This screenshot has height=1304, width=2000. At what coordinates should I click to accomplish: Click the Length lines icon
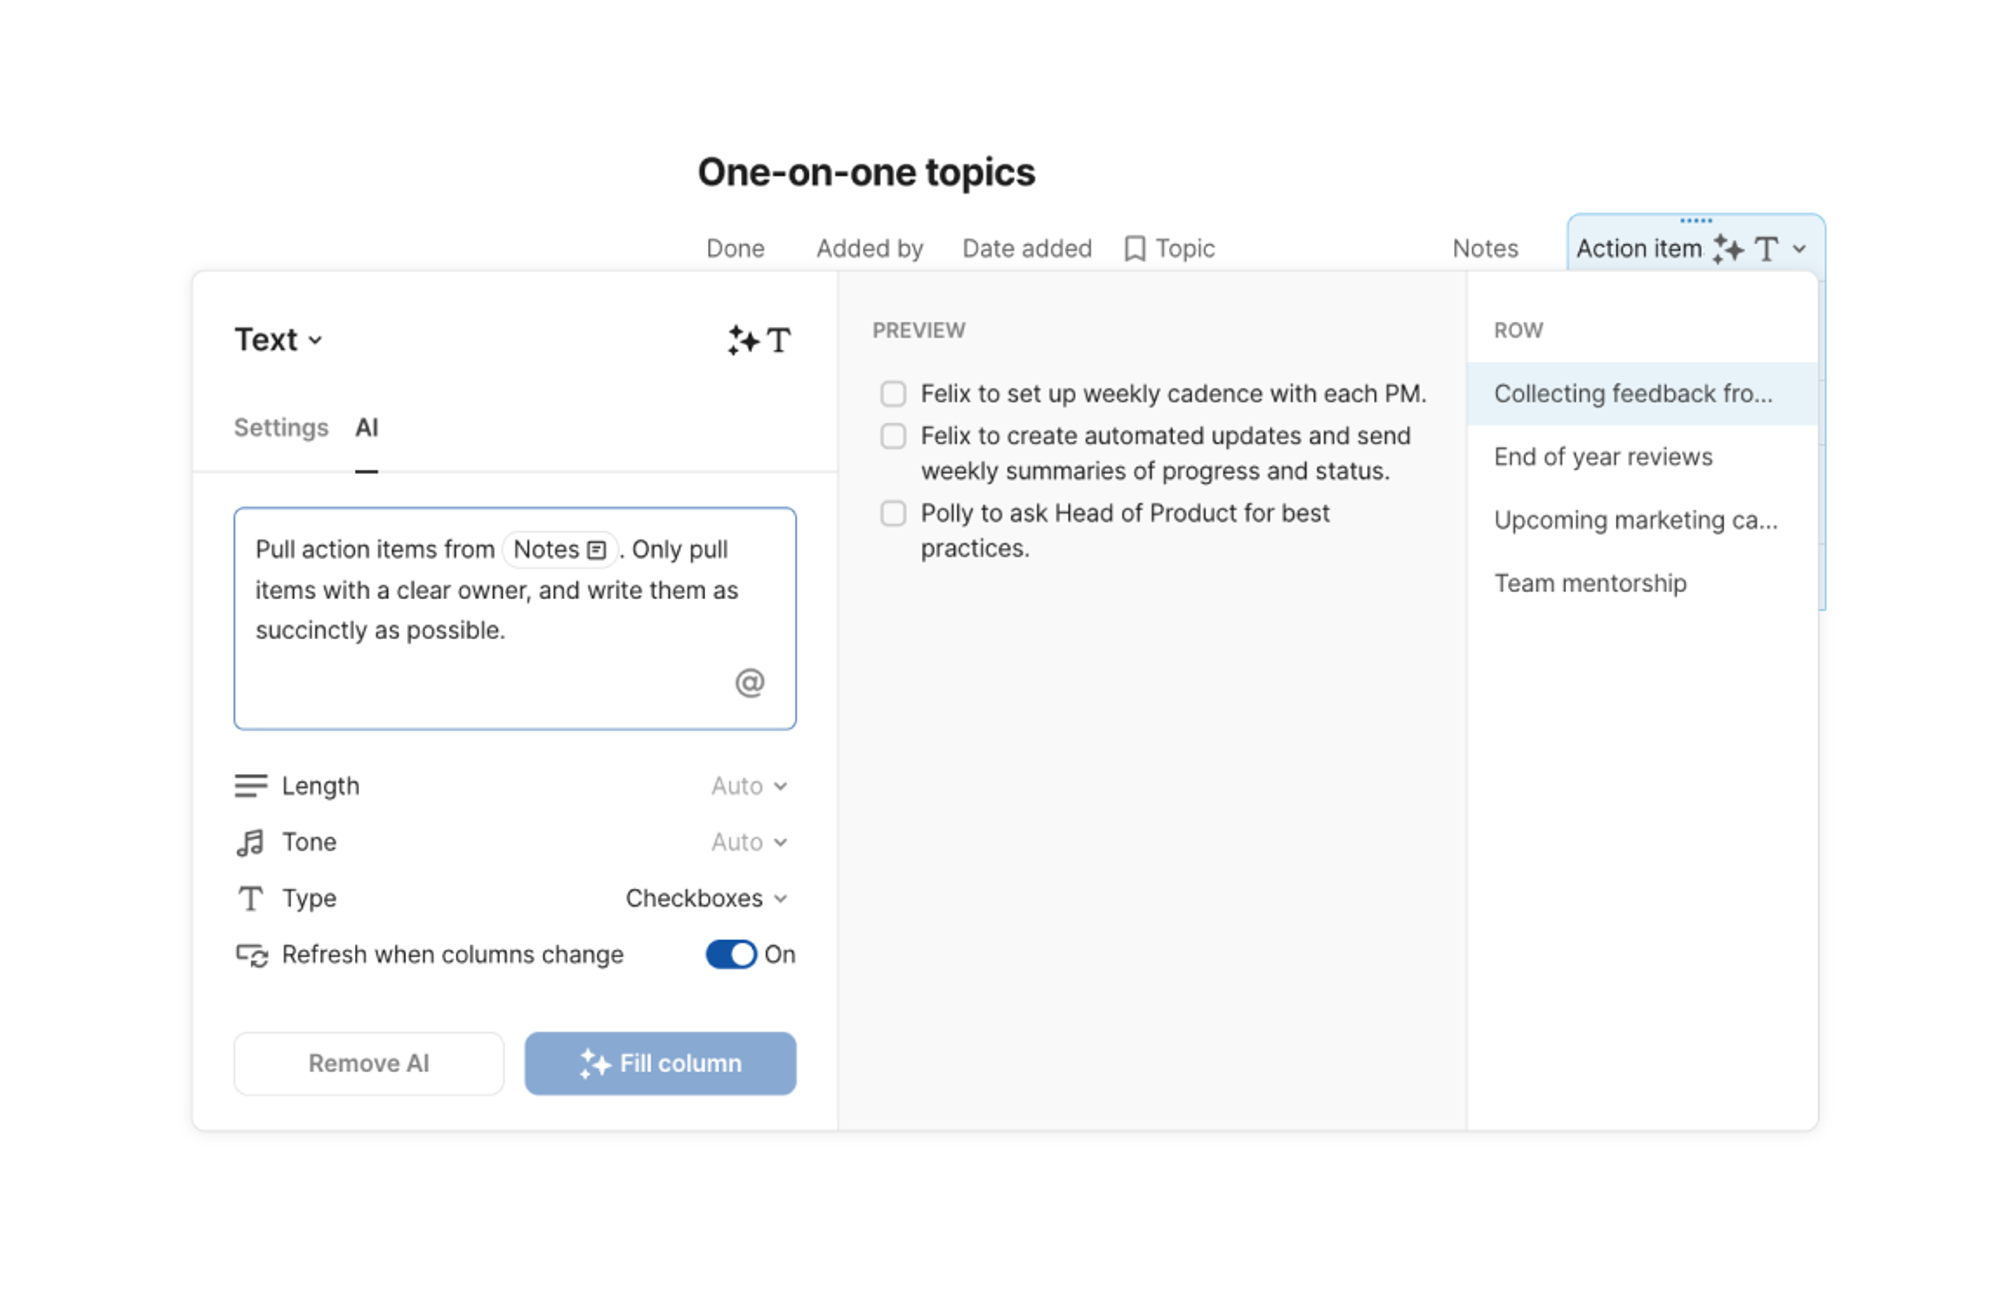point(250,786)
